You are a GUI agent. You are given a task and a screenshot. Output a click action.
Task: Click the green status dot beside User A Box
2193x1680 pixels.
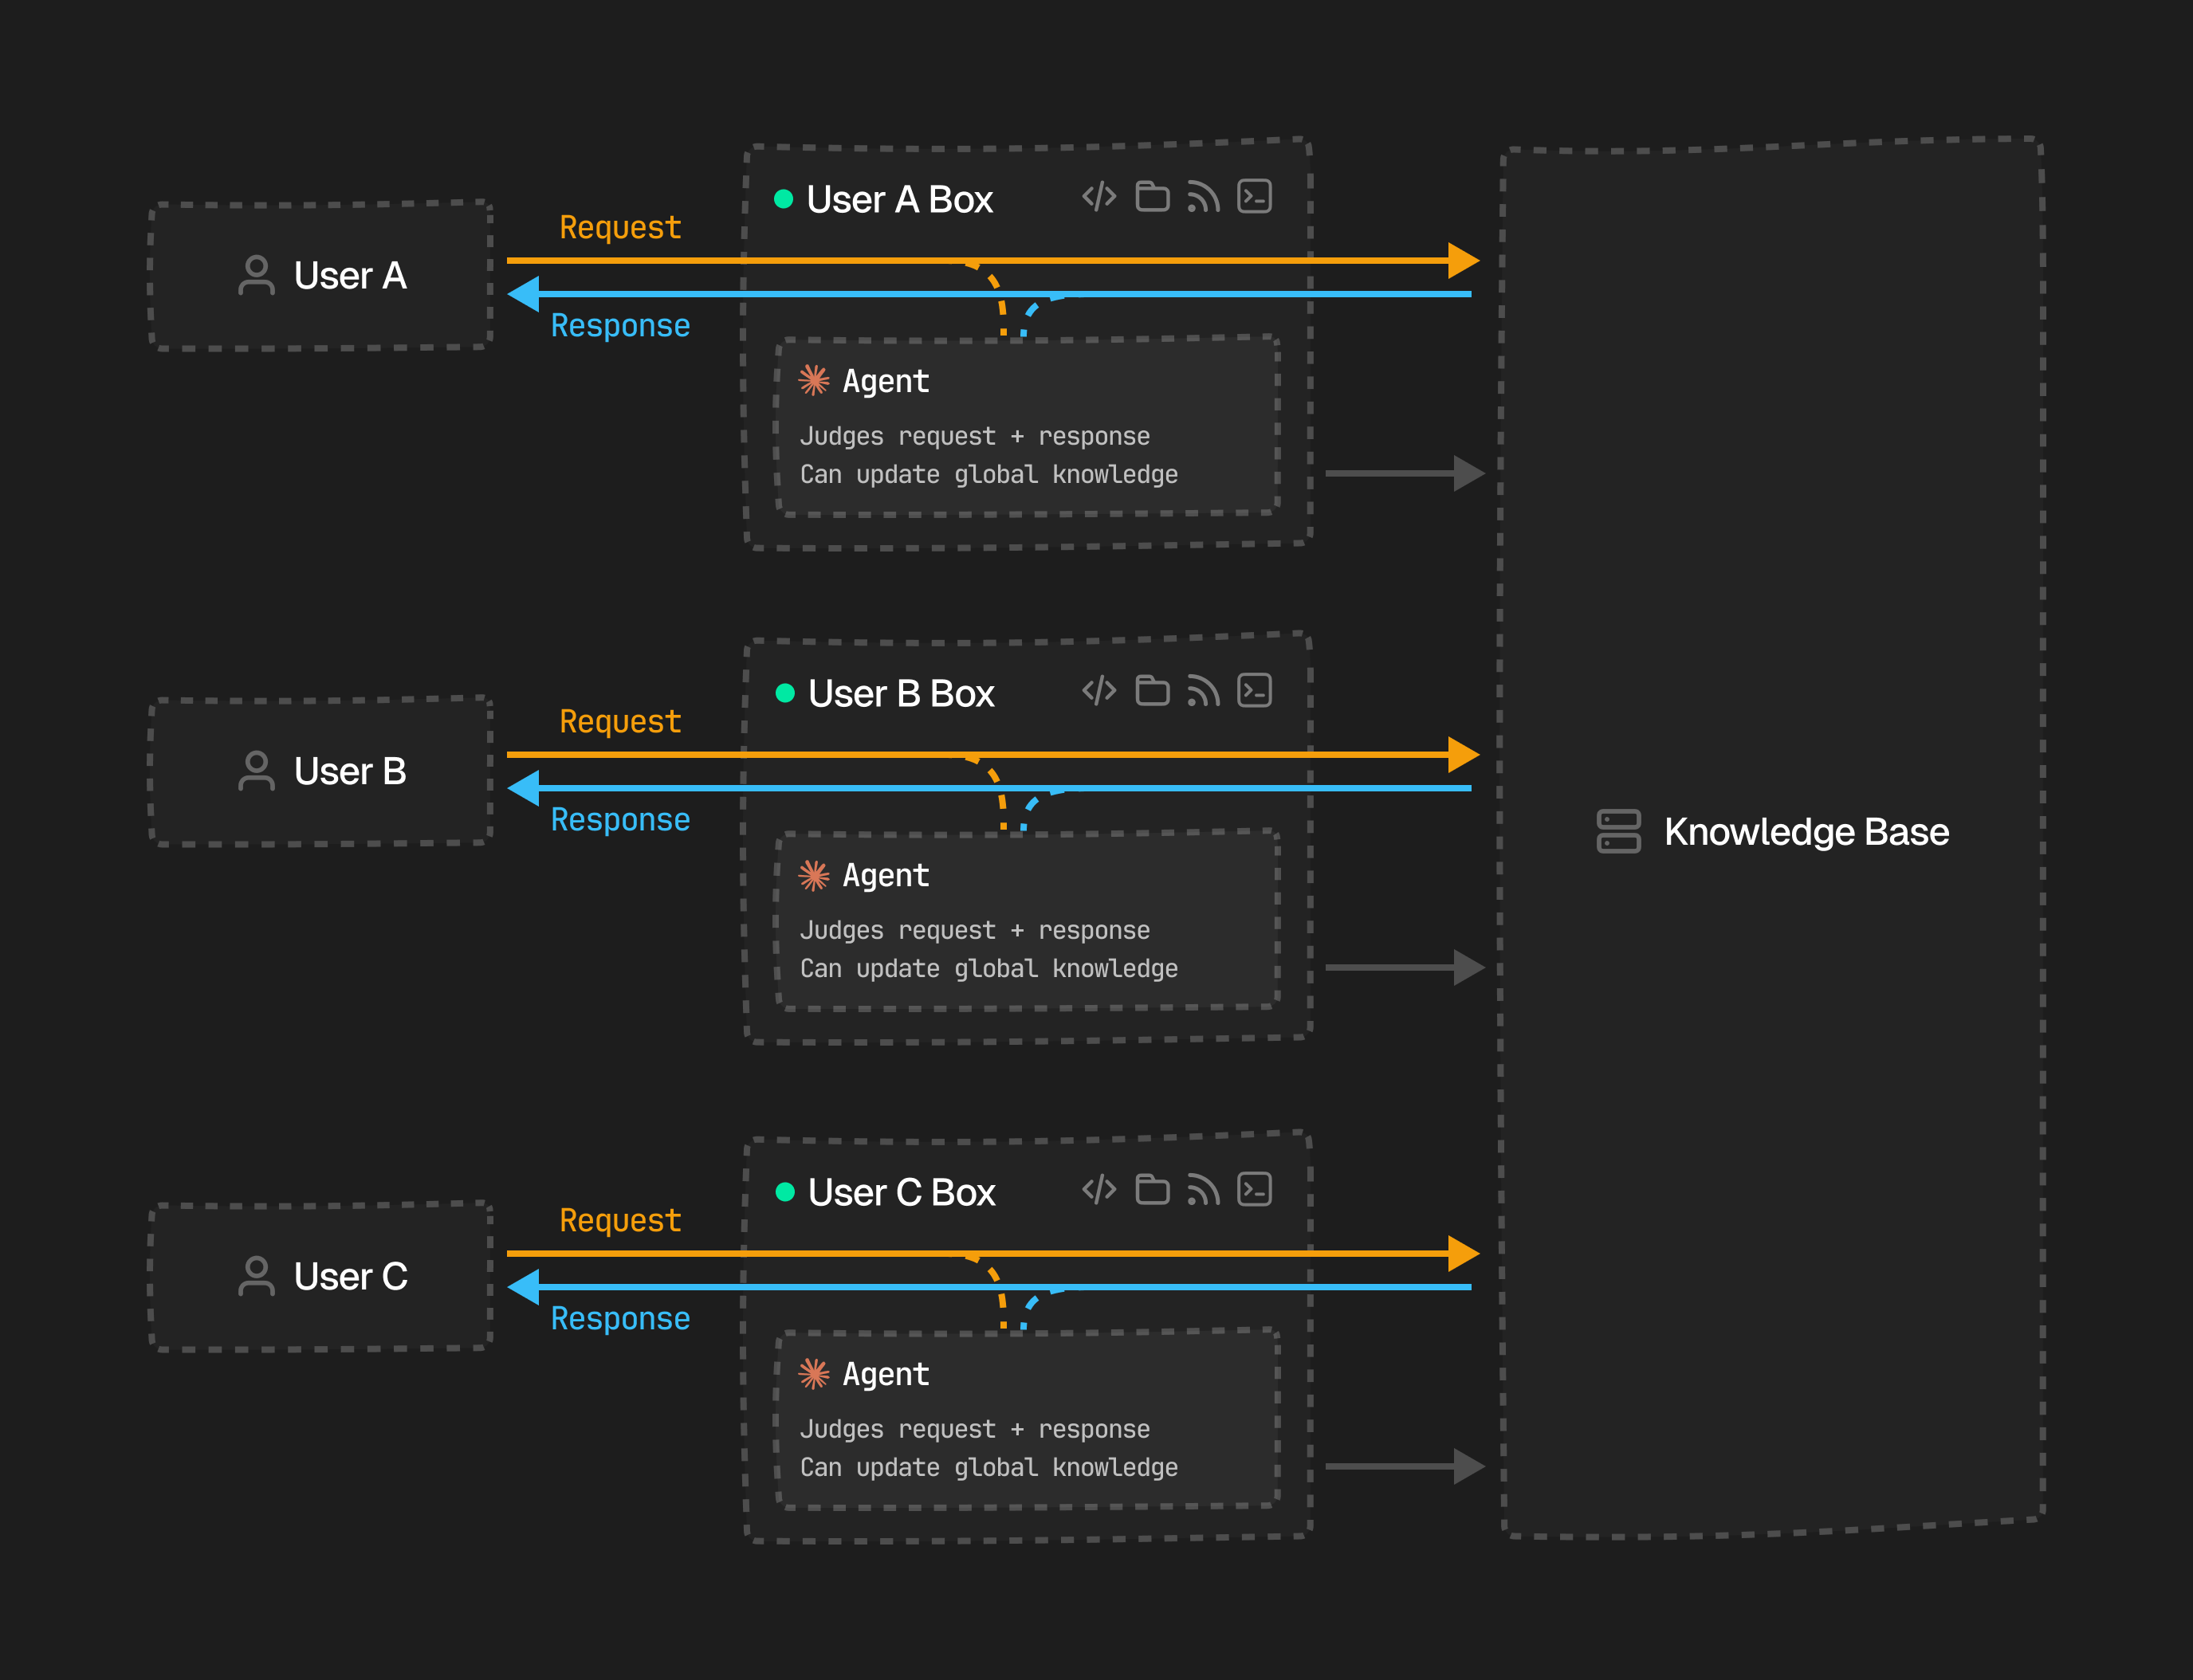pos(784,199)
